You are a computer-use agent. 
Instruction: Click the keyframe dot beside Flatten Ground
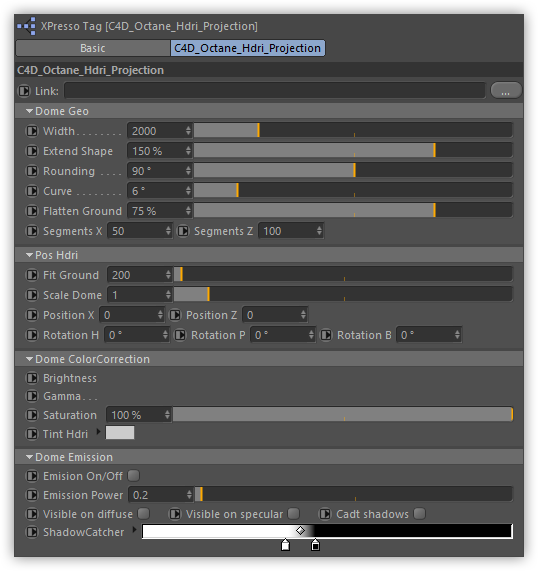pyautogui.click(x=32, y=211)
